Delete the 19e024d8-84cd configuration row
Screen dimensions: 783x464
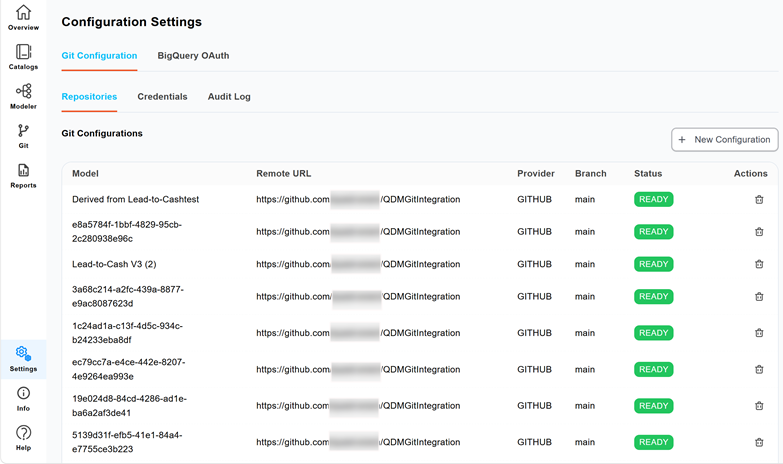(x=759, y=406)
